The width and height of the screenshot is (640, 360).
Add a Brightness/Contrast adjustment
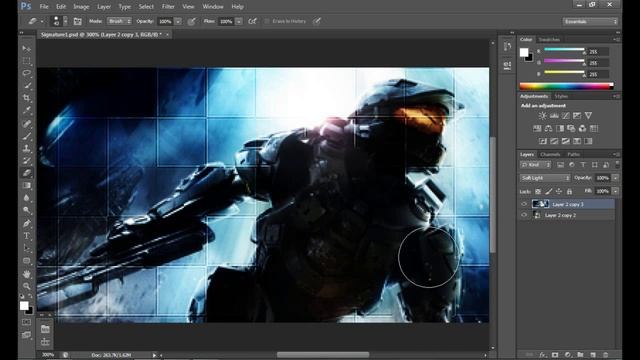click(x=542, y=116)
